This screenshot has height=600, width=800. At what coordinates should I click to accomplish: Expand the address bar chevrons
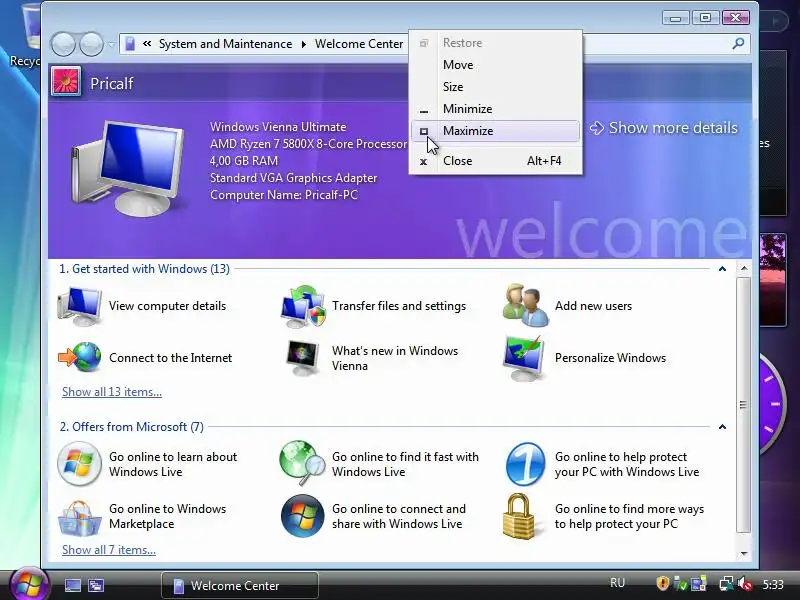(x=147, y=44)
